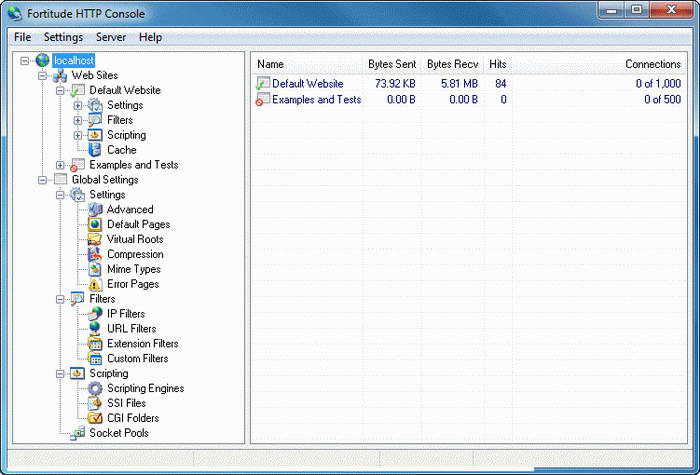Click the Advanced settings icon
This screenshot has width=700, height=475.
(x=95, y=209)
